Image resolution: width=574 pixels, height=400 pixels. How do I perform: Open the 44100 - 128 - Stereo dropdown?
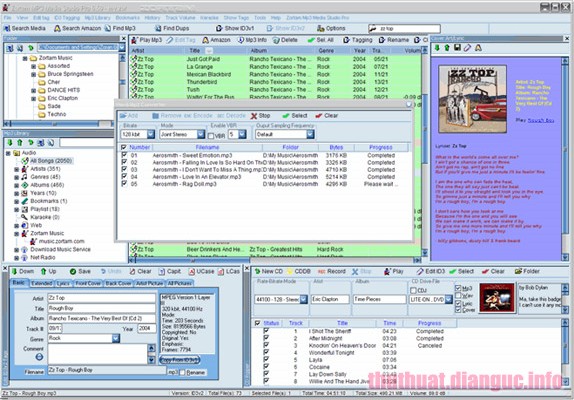(303, 299)
